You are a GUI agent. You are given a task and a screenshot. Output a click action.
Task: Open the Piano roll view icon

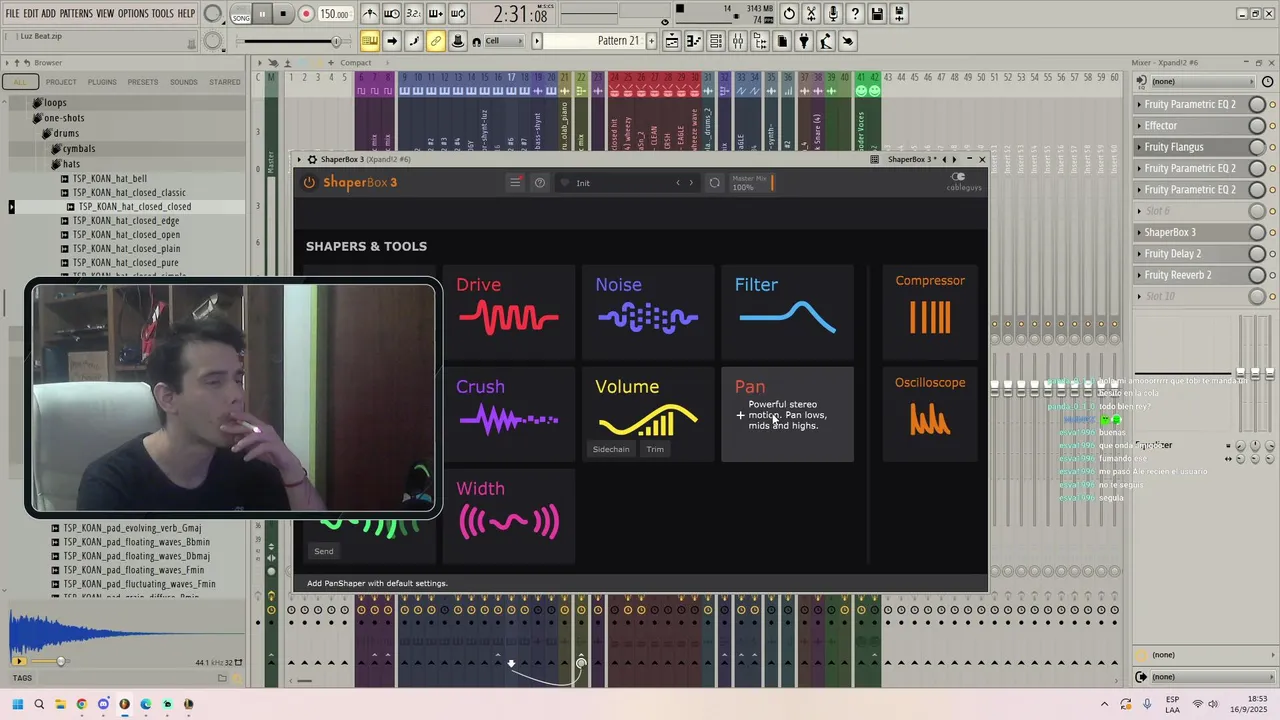[694, 41]
